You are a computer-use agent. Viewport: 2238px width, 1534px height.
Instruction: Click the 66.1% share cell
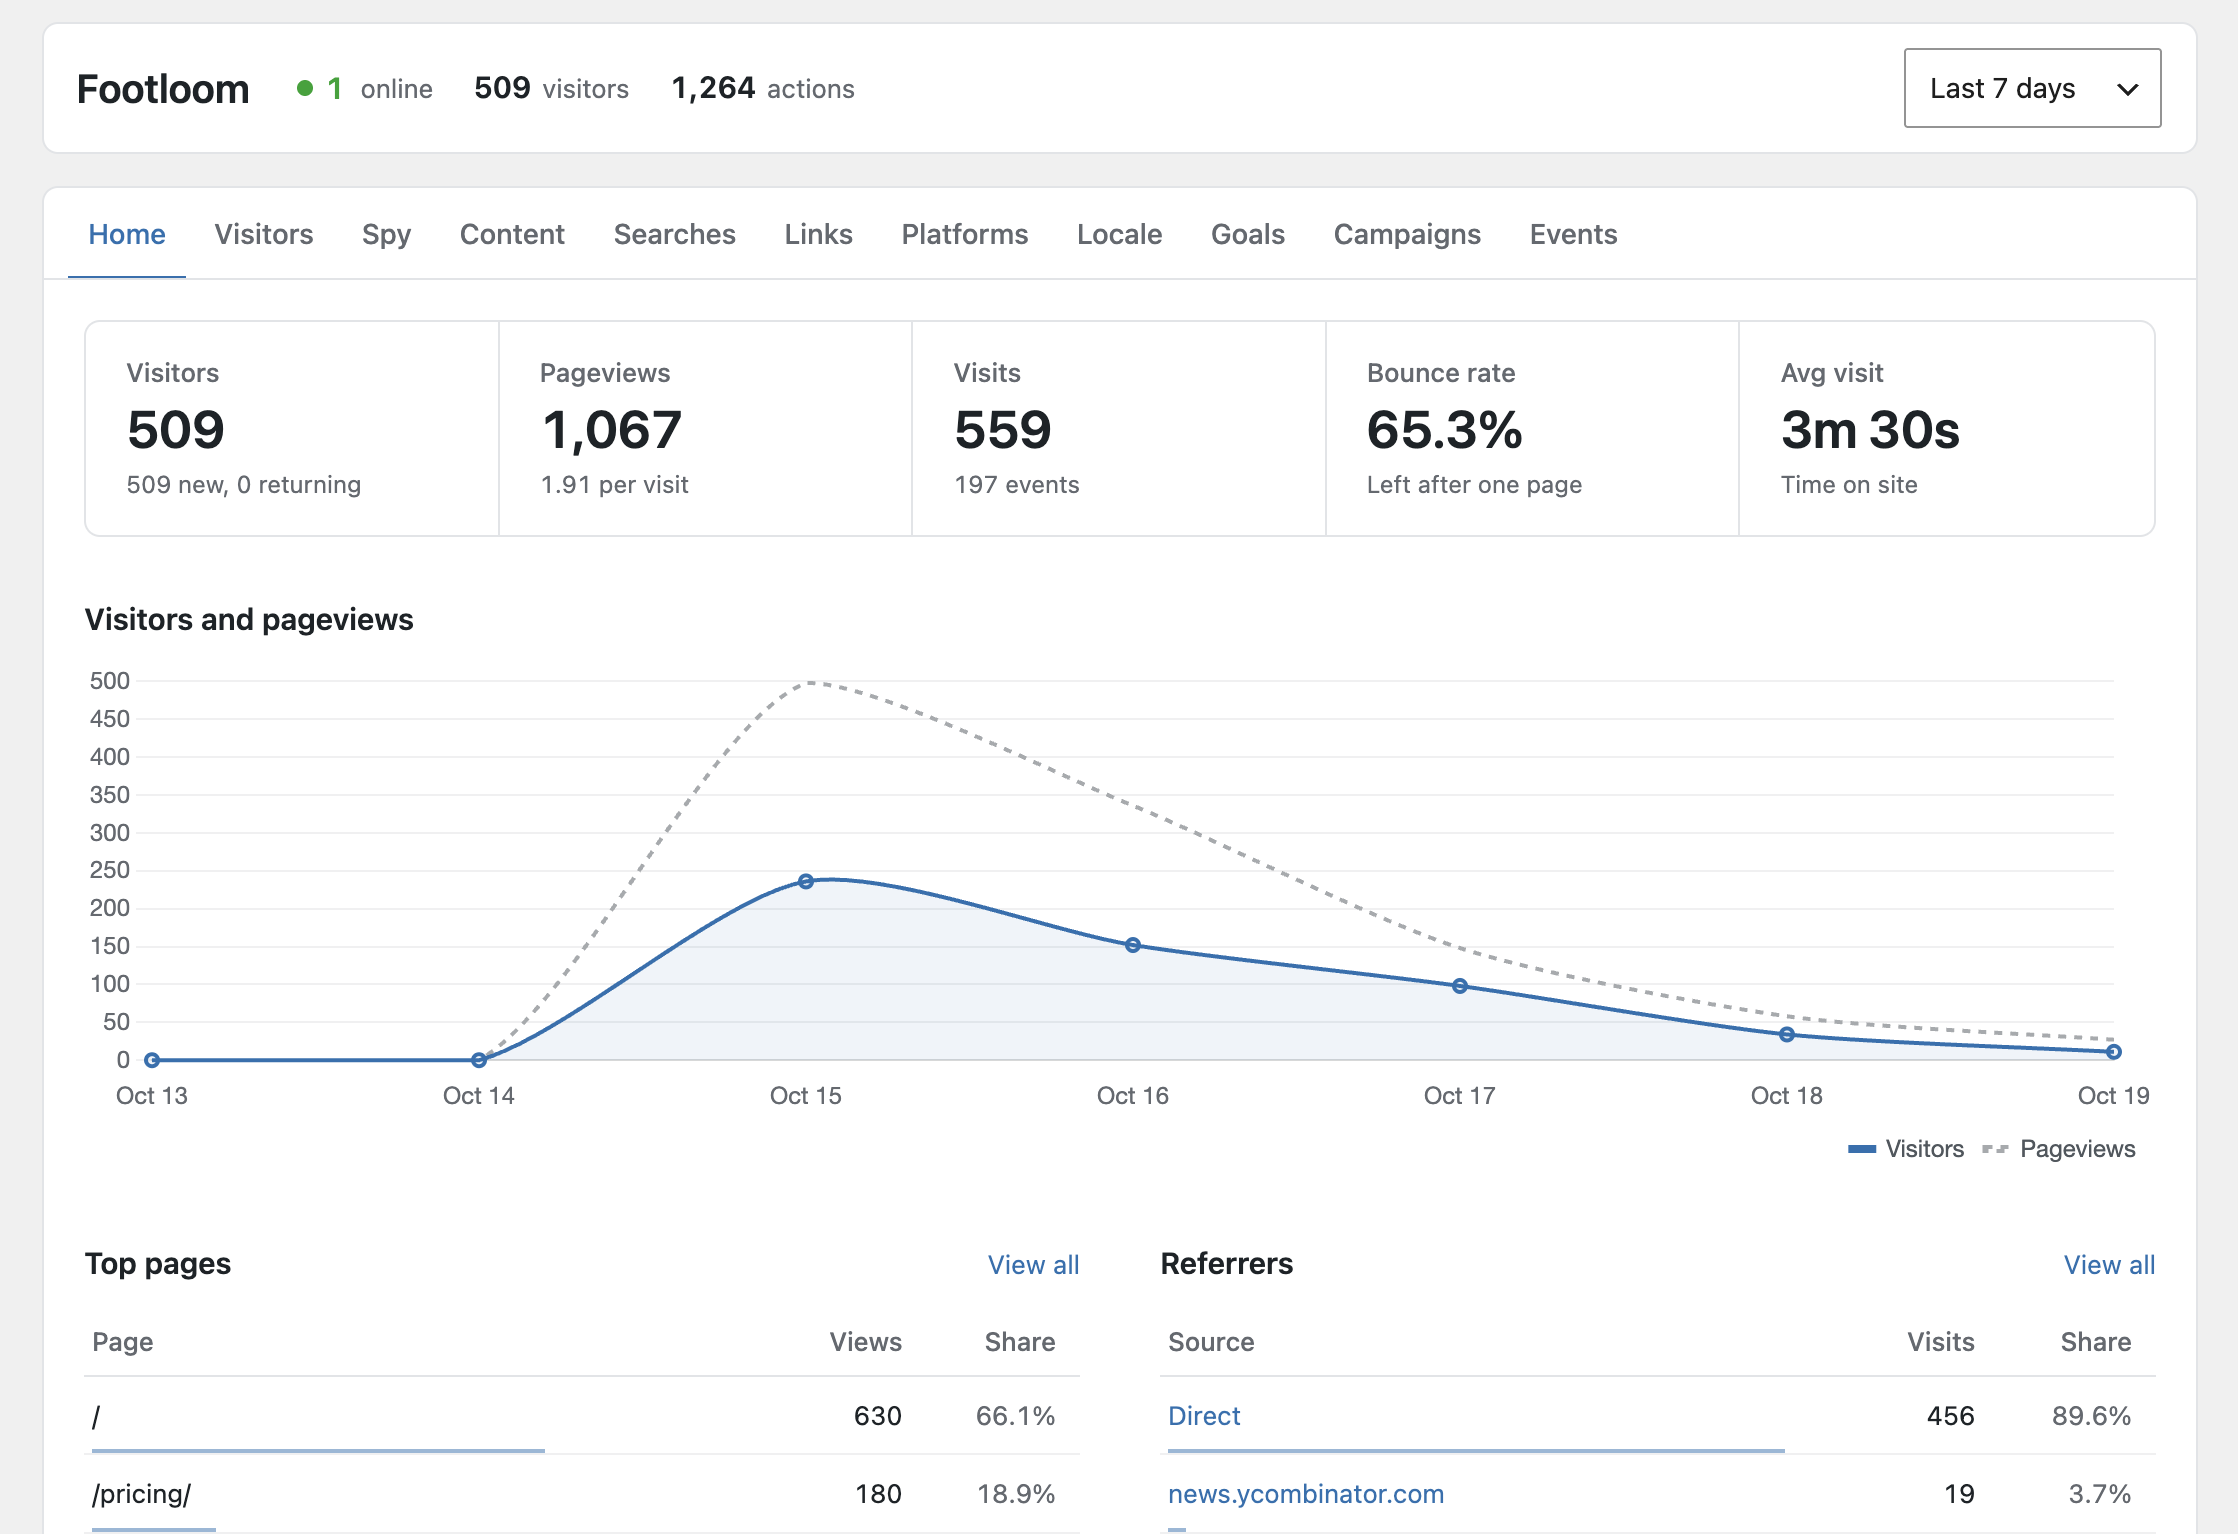1015,1416
